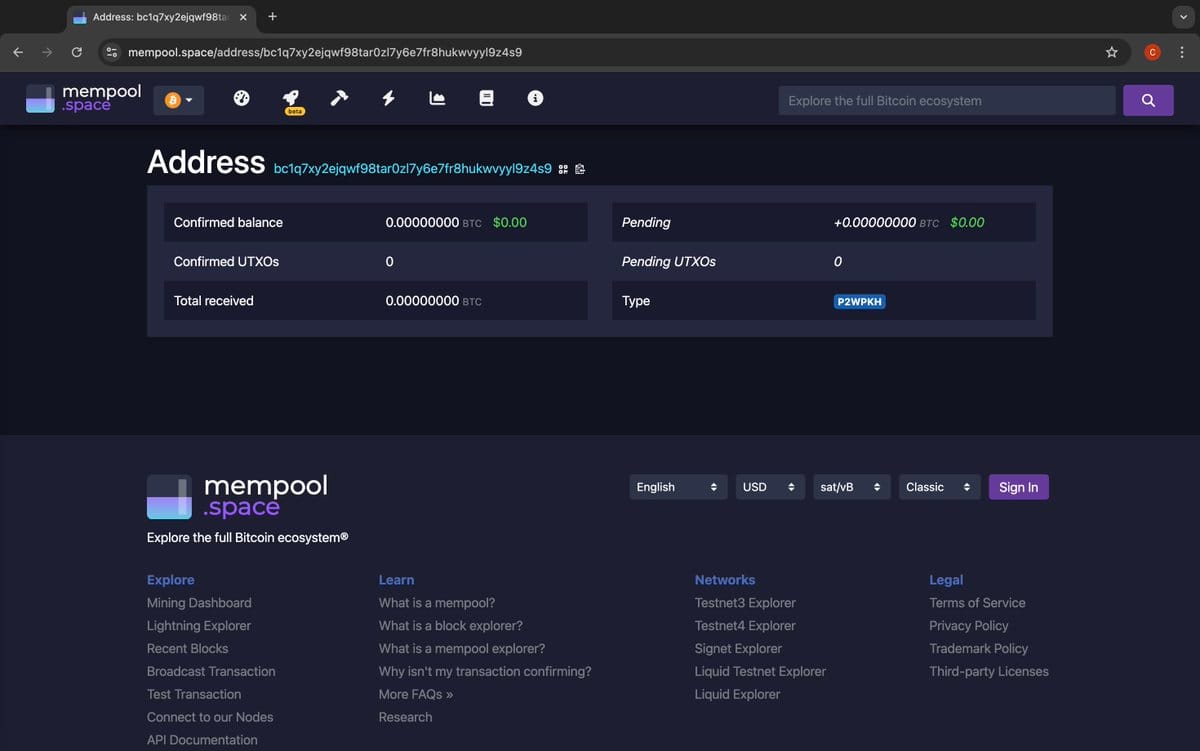
Task: Open a new browser tab
Action: [x=273, y=17]
